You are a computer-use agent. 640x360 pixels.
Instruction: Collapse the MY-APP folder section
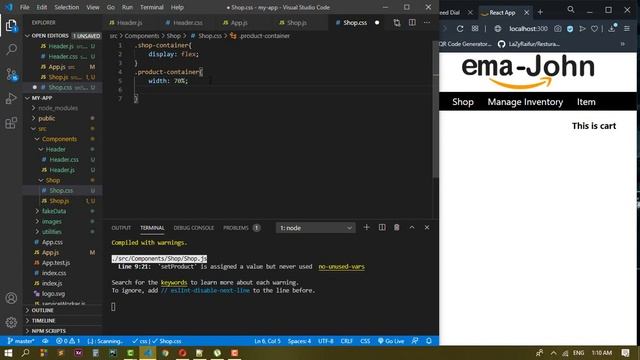tap(62, 98)
